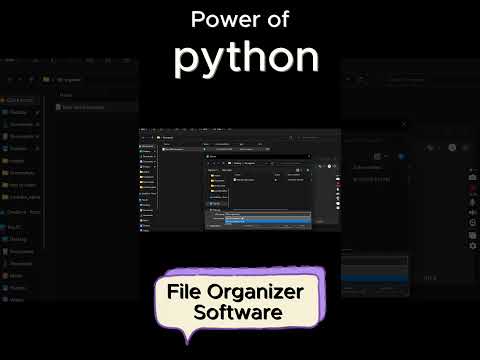Select the blue highlighted option in center dropdown list
The height and width of the screenshot is (360, 480).
tap(268, 221)
